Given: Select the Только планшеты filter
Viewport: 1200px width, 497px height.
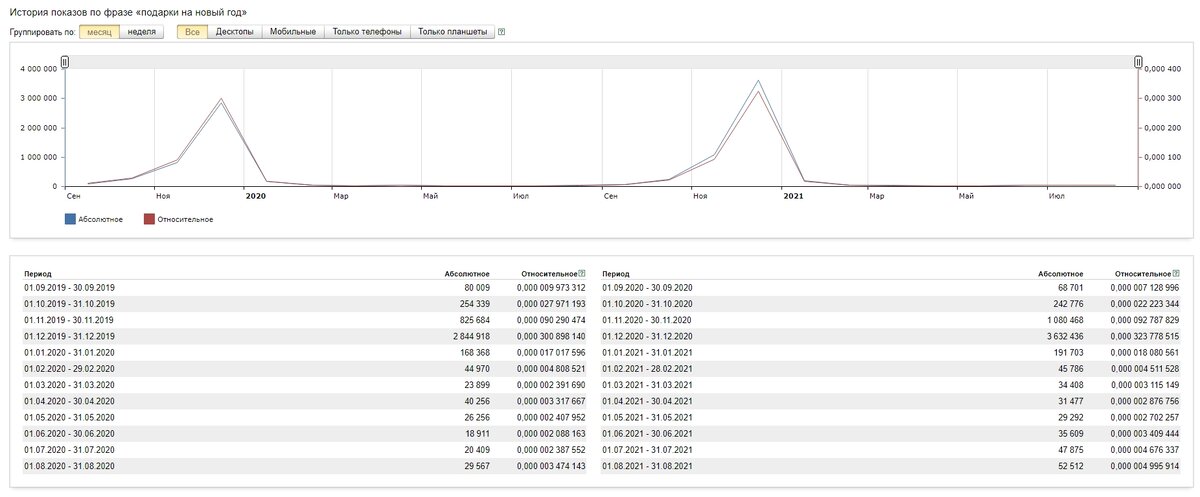Looking at the screenshot, I should (452, 32).
